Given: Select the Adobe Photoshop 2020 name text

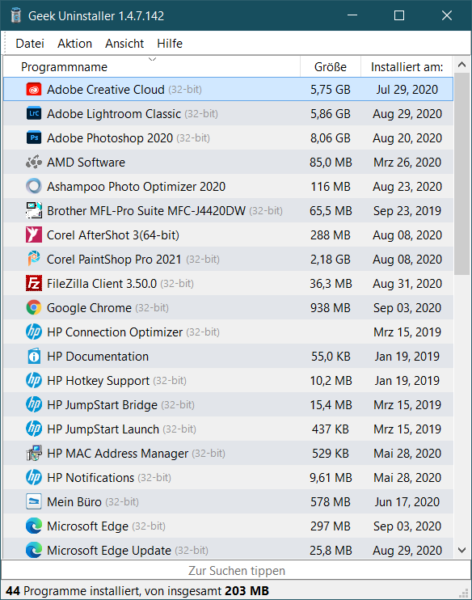Looking at the screenshot, I should coord(110,138).
